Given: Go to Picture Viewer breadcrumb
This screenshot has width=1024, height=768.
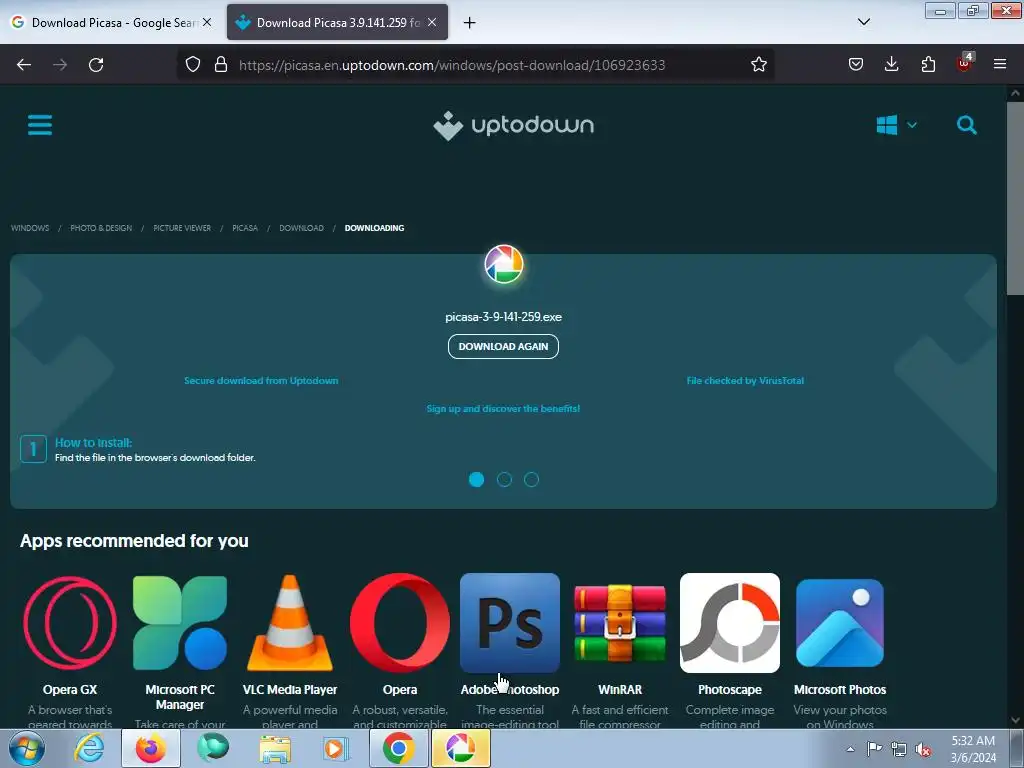Looking at the screenshot, I should coord(182,228).
